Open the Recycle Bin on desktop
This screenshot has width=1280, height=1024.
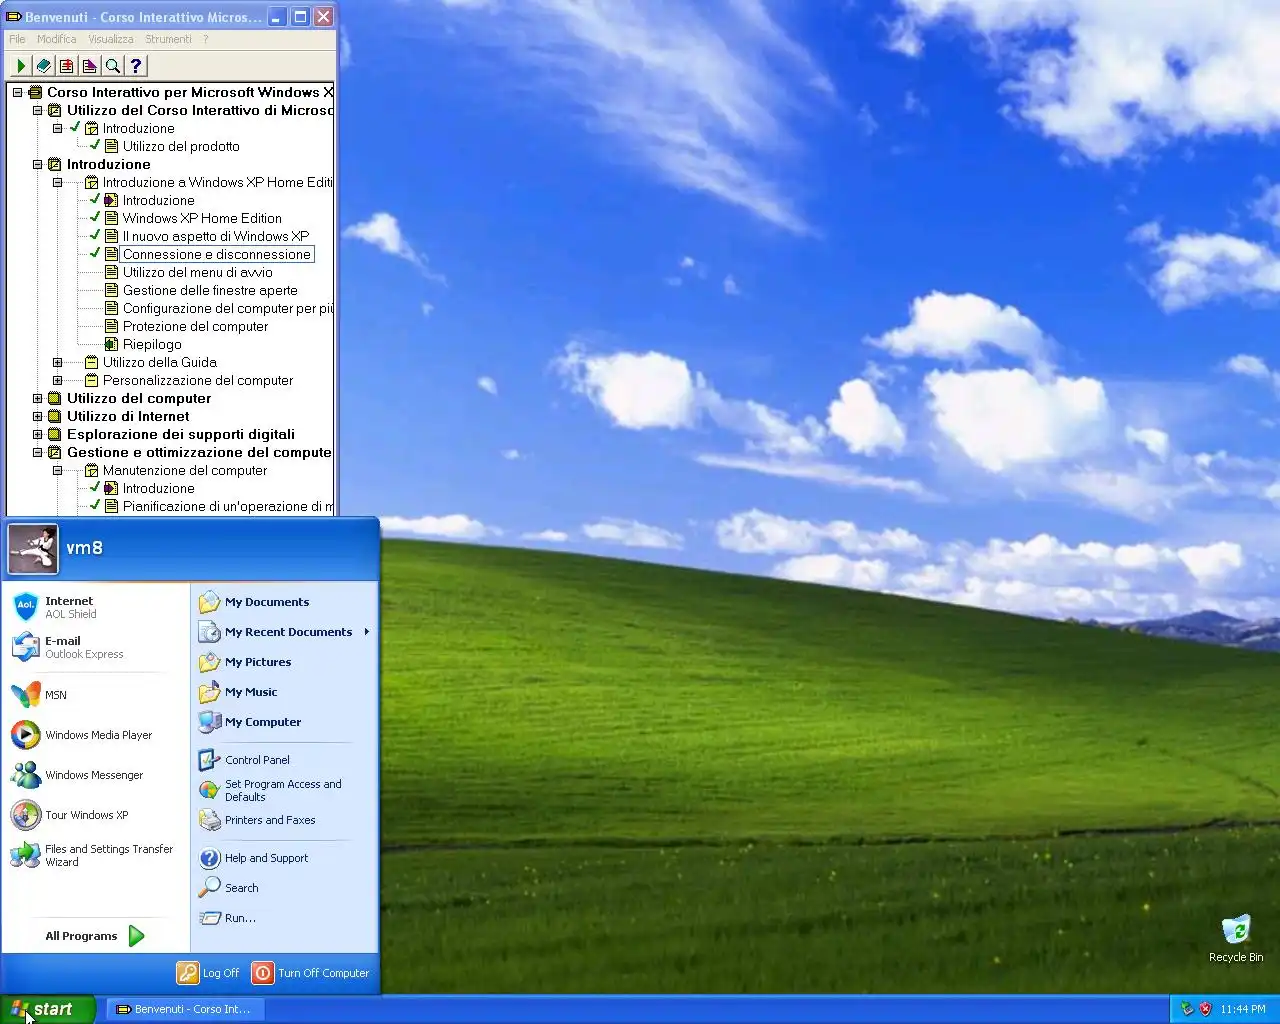pyautogui.click(x=1236, y=938)
